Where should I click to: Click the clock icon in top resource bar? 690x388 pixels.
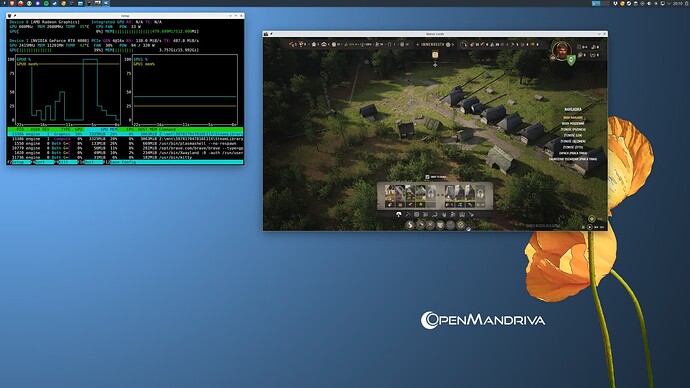pos(463,44)
